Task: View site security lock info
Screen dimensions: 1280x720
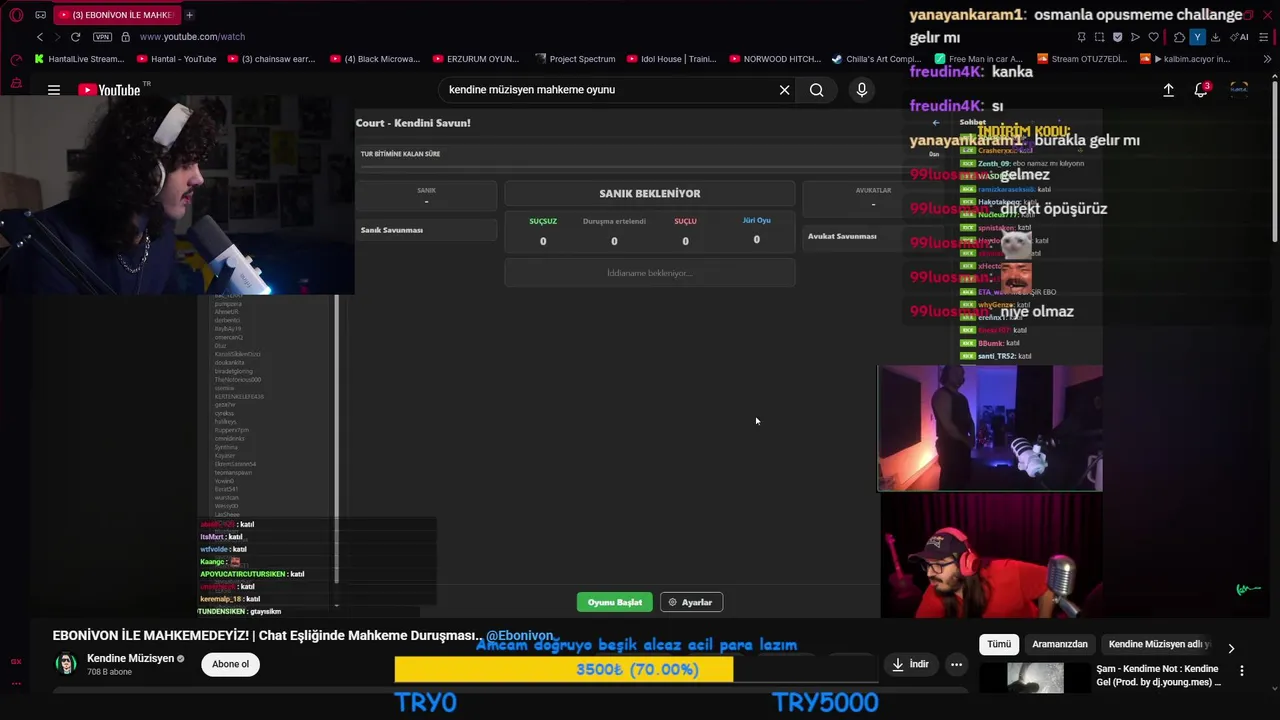Action: (x=125, y=37)
